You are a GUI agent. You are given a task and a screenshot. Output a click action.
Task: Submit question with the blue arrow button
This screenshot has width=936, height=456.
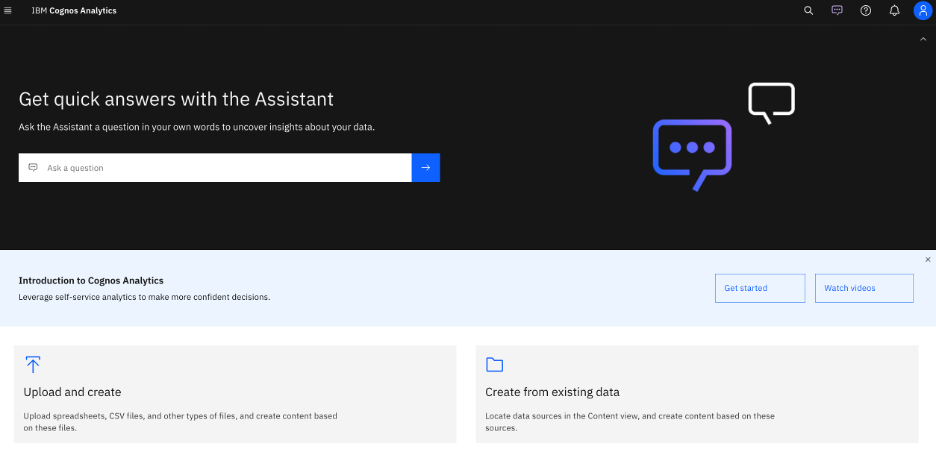(x=426, y=168)
